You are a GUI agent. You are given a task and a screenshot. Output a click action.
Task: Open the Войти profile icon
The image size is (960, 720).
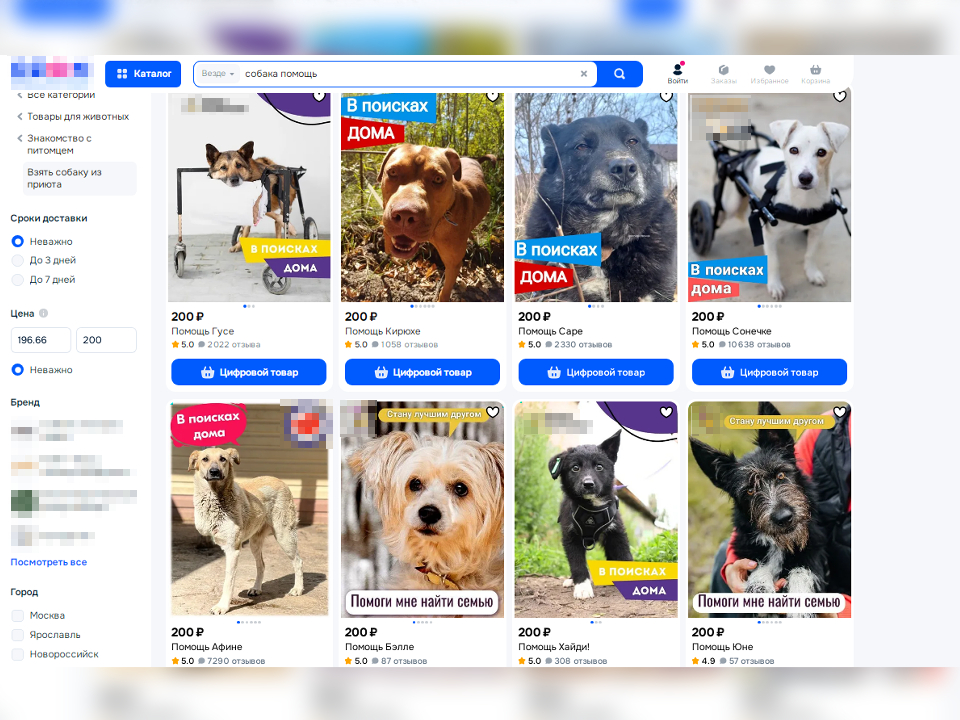(678, 73)
